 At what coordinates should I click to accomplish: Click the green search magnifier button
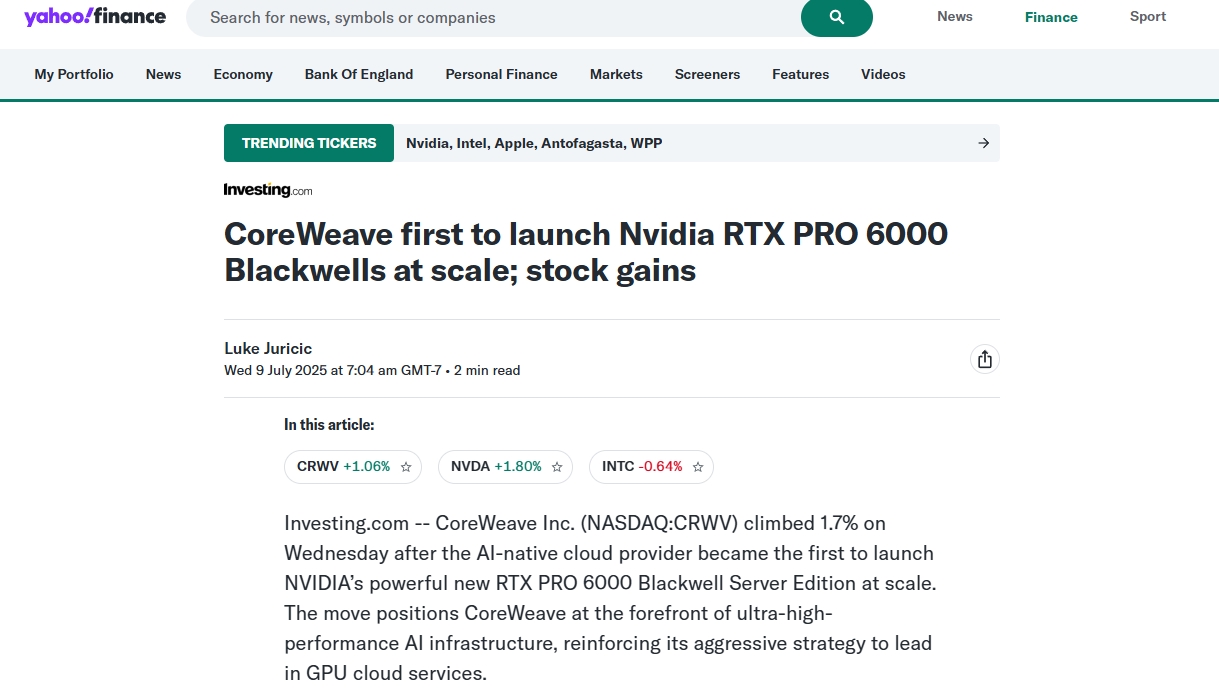coord(837,17)
